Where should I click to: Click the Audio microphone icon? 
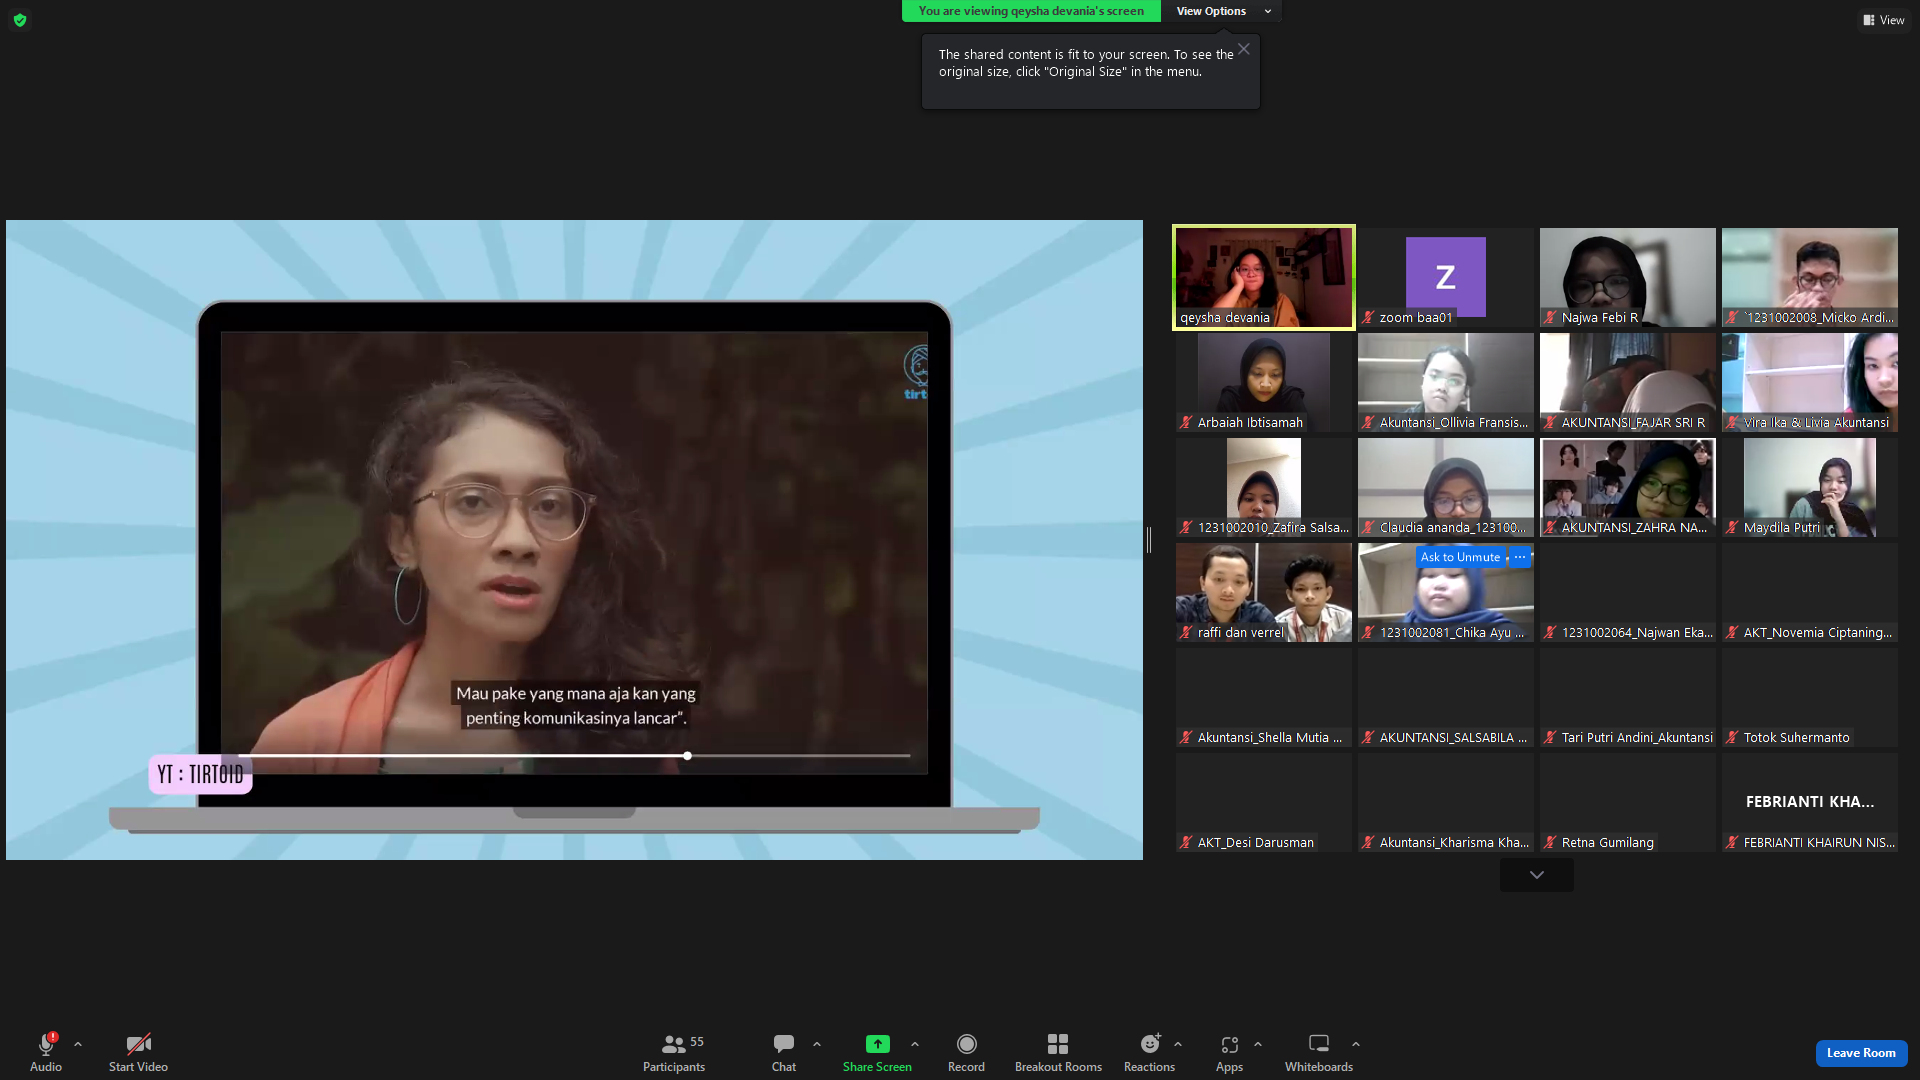(x=46, y=1044)
